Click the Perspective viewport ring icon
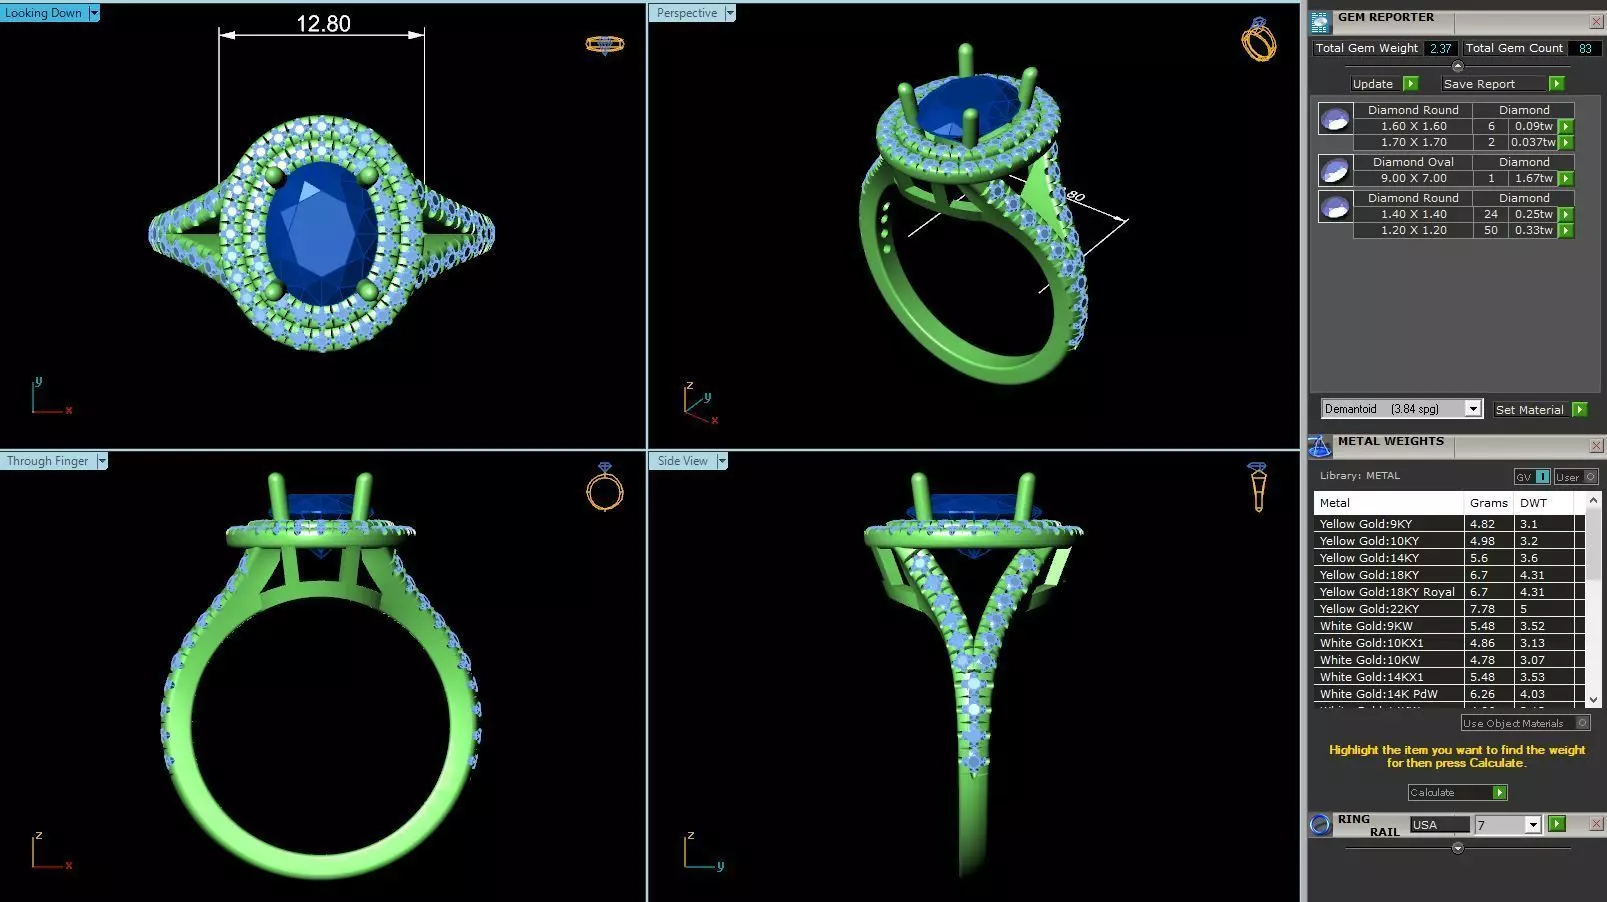This screenshot has height=902, width=1607. (1258, 41)
